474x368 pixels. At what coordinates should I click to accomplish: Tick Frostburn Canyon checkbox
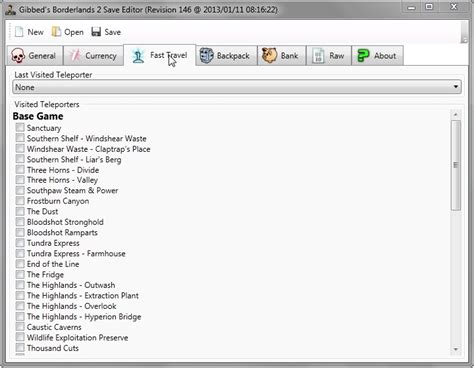tap(20, 201)
